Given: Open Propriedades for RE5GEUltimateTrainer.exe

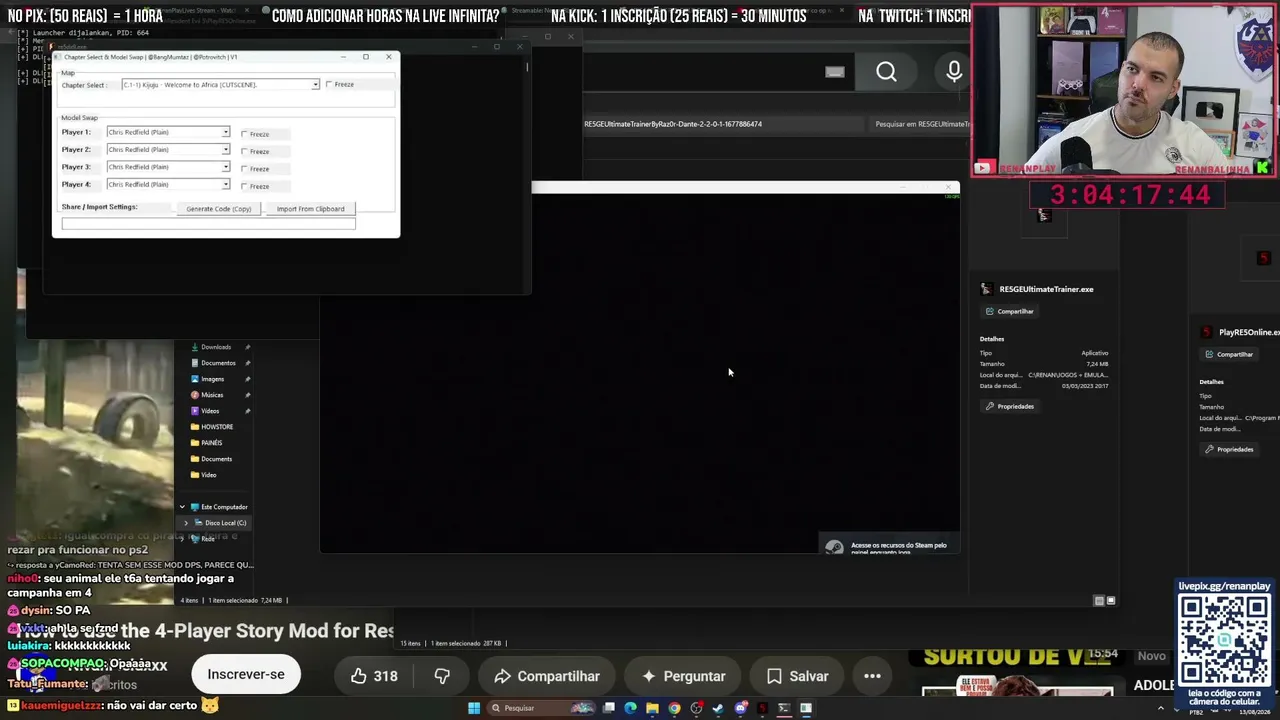Looking at the screenshot, I should 1010,406.
